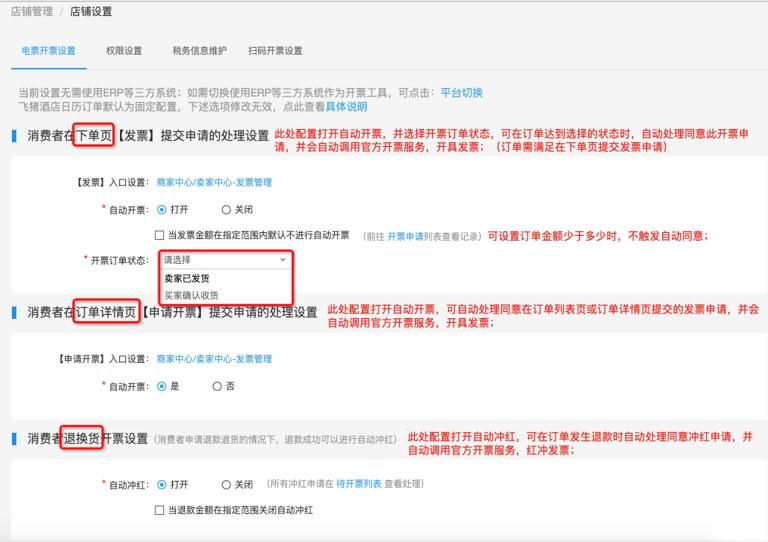
Task: Click the 消费者退换货开票设置 section heading
Action: click(x=88, y=439)
